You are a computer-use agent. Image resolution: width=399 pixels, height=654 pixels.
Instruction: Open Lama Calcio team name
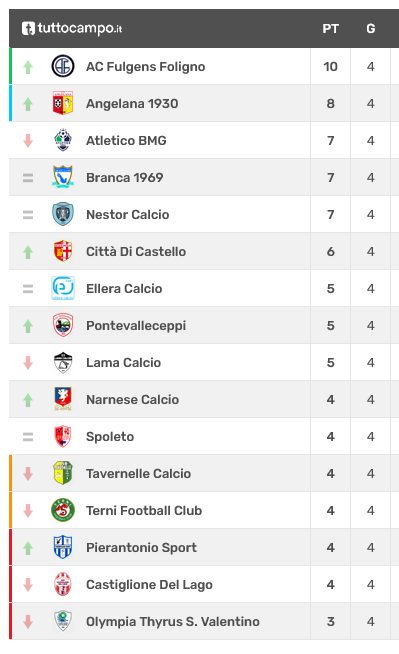(123, 362)
